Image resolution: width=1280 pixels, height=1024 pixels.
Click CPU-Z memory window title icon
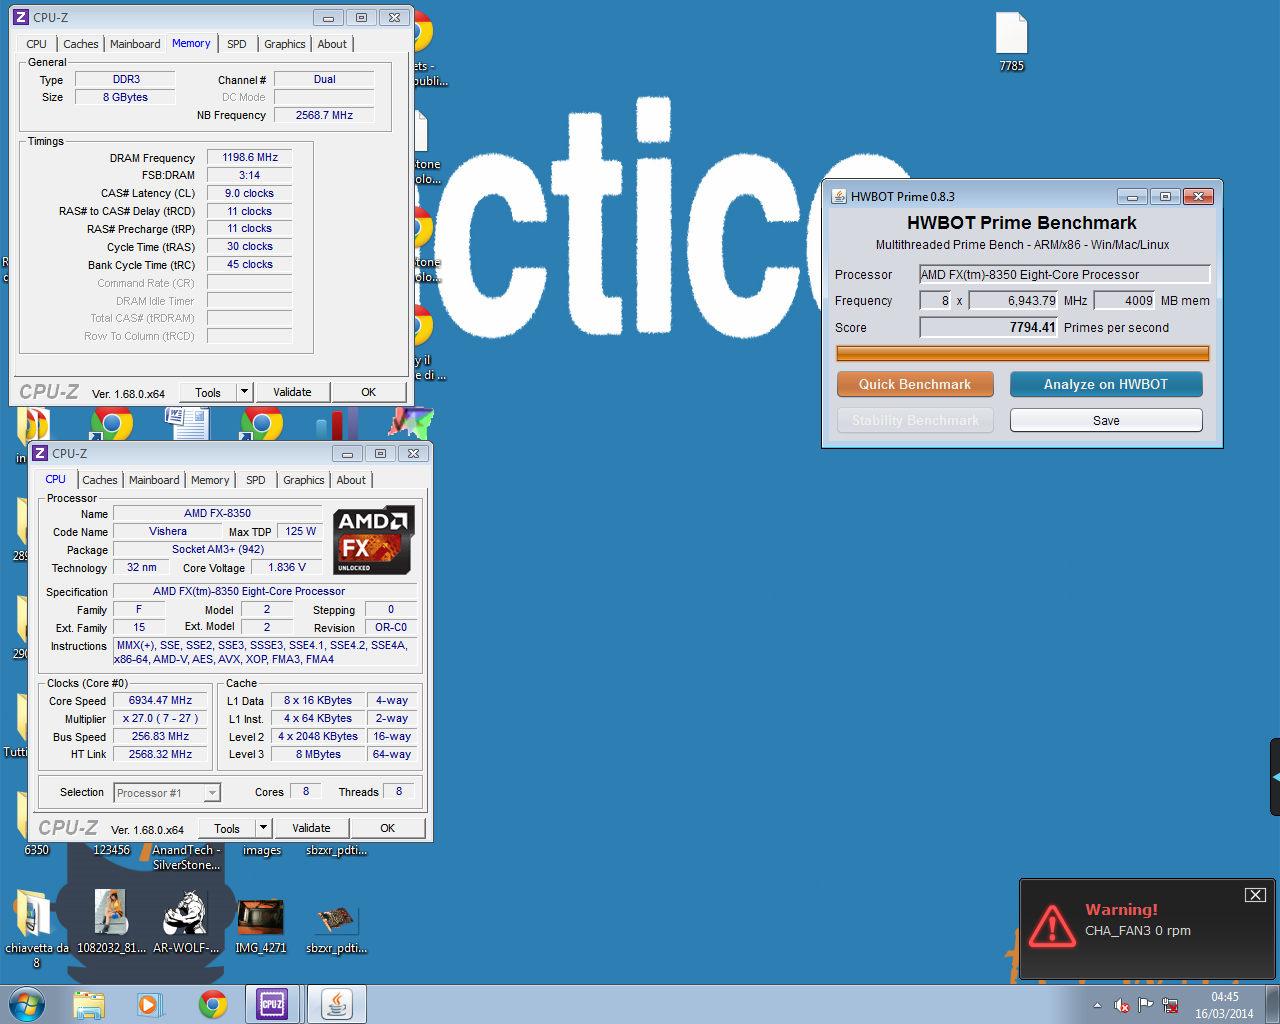pos(20,17)
